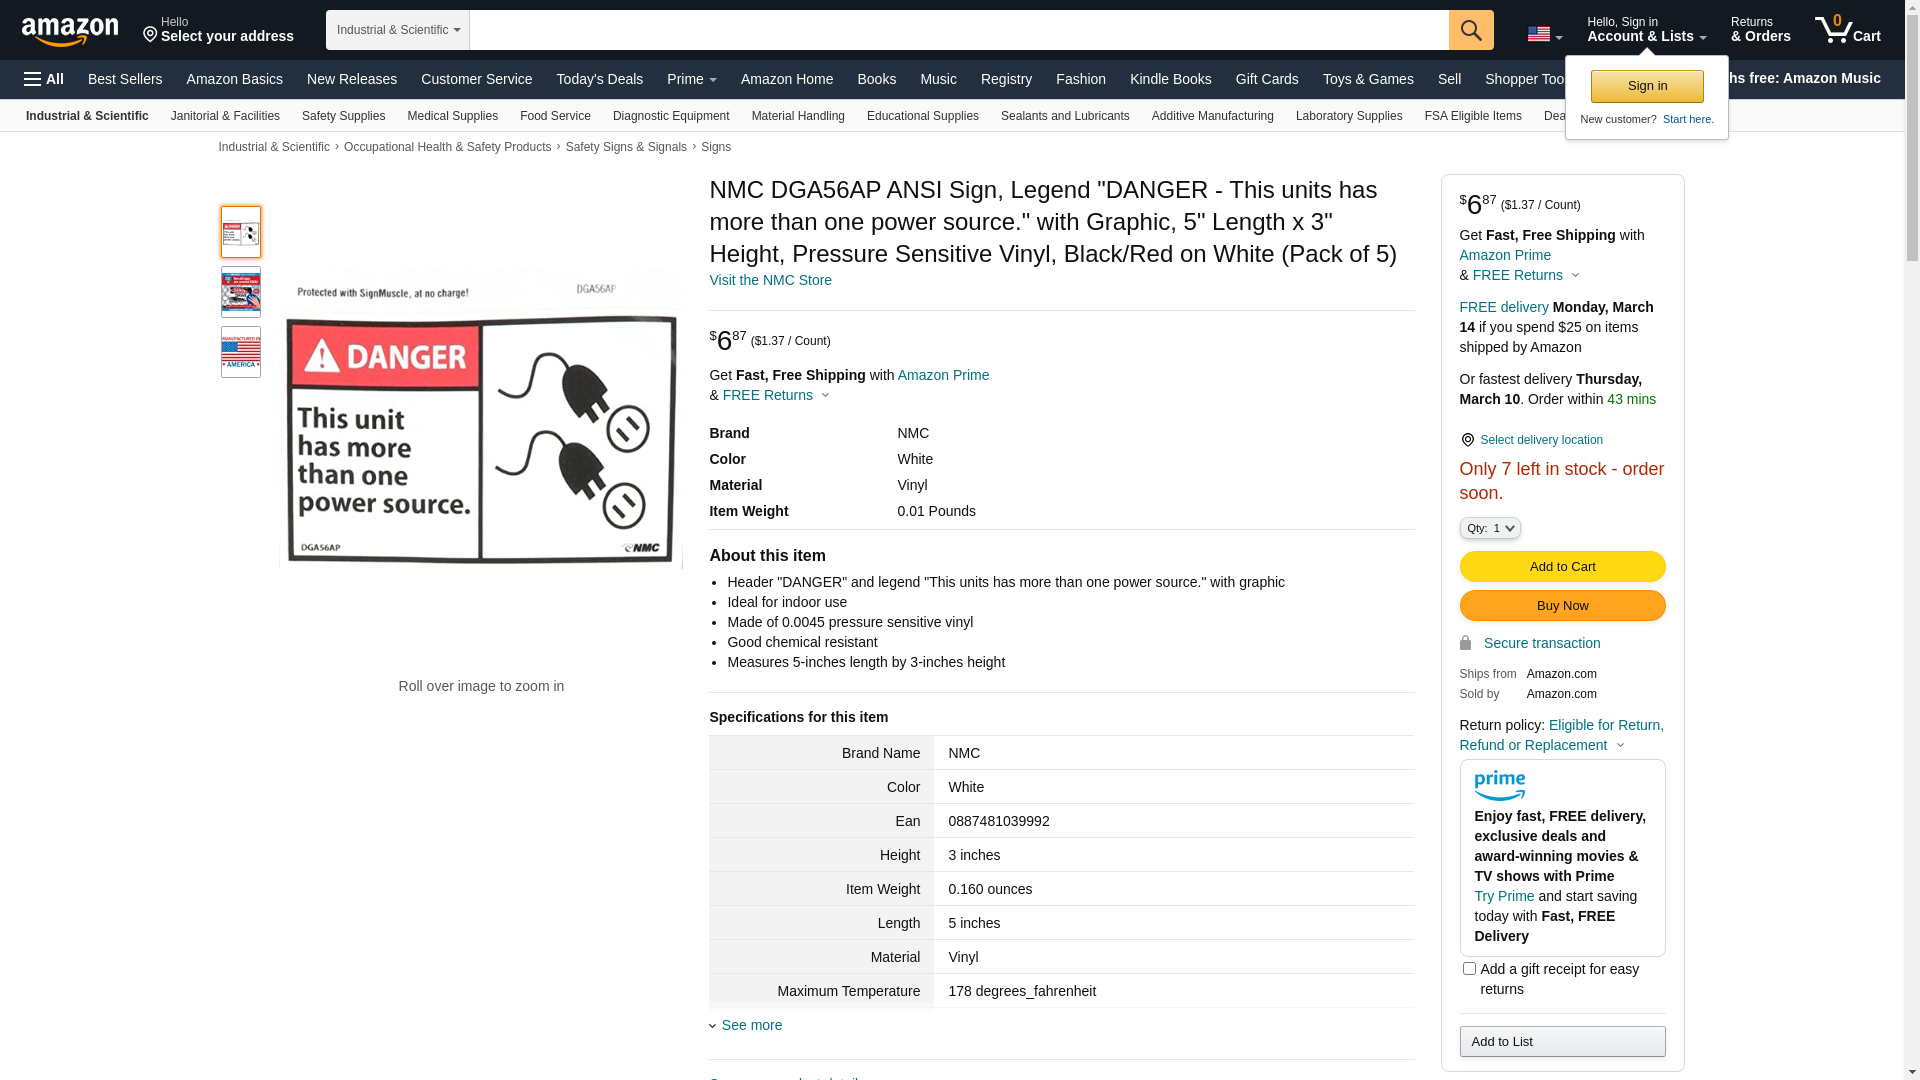This screenshot has width=1920, height=1080.
Task: Open Today's Deals menu item
Action: point(599,79)
